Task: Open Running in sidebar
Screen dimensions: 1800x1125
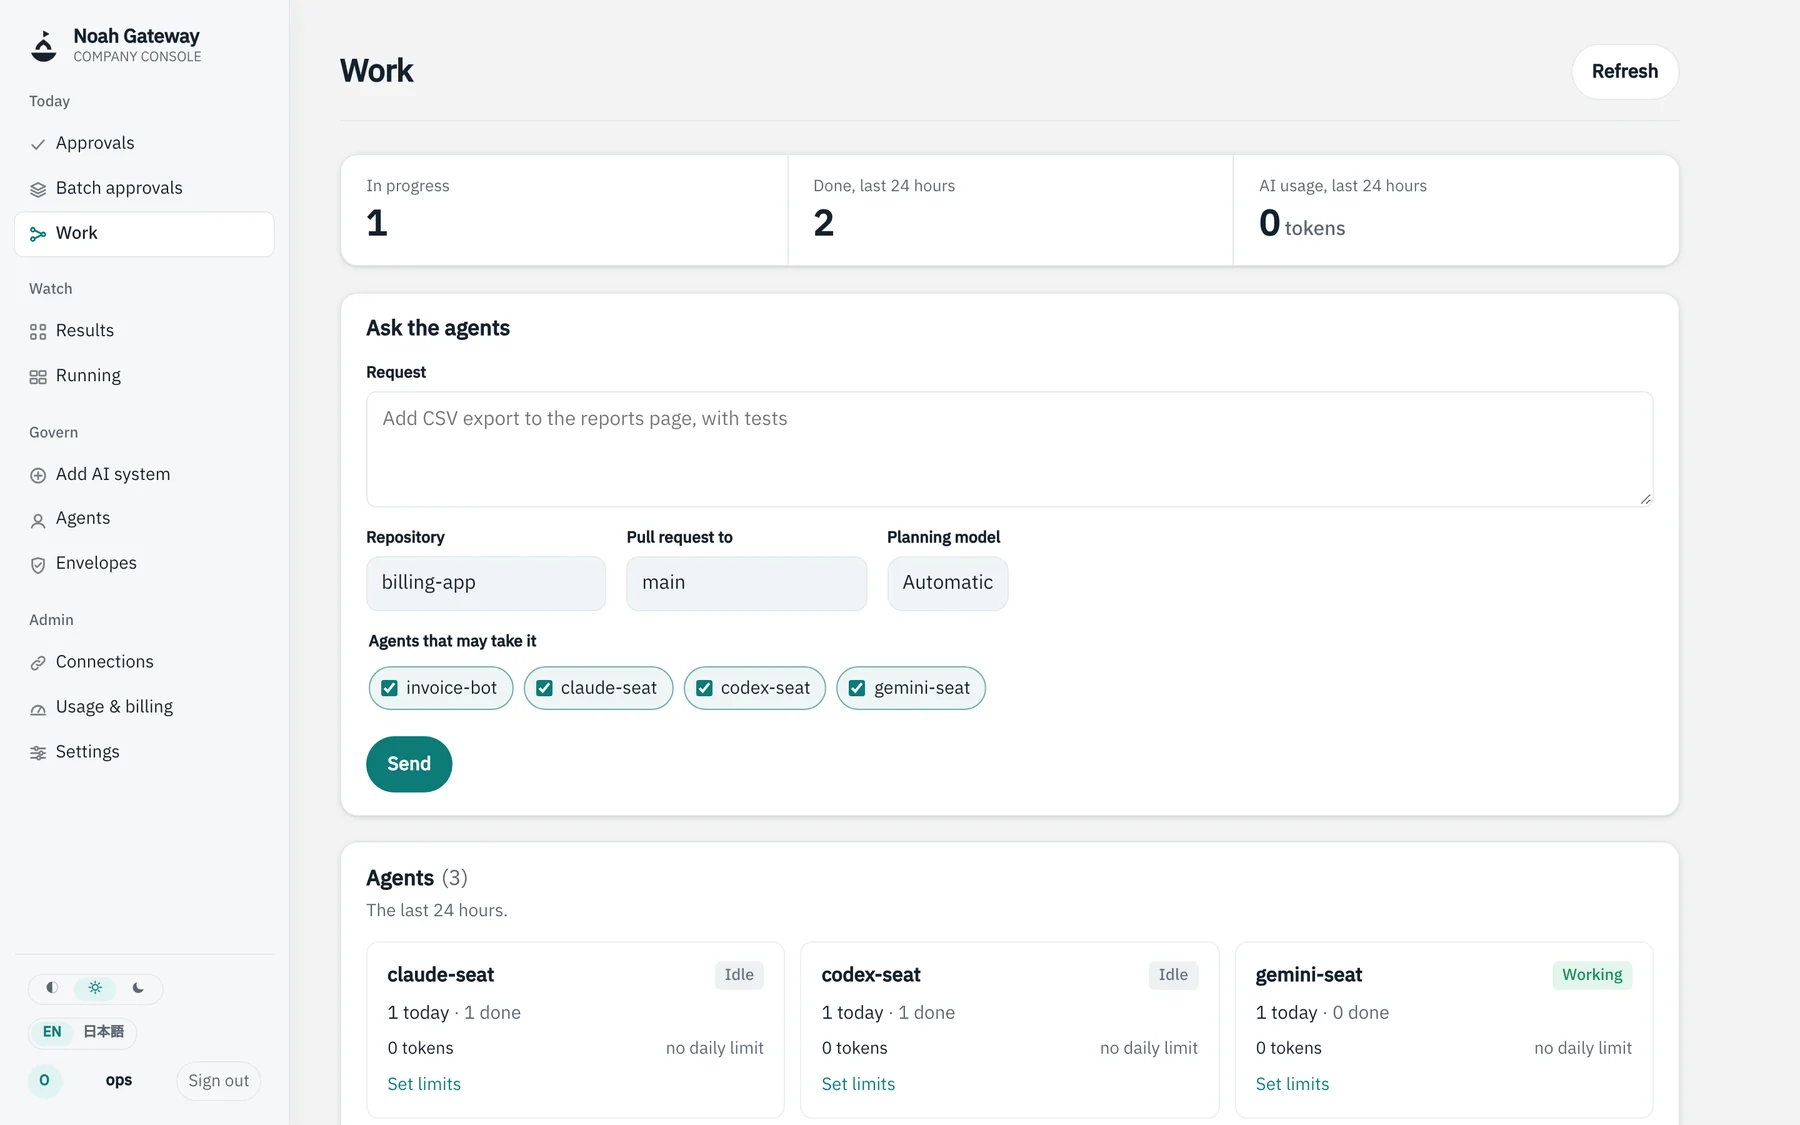Action: tap(144, 375)
